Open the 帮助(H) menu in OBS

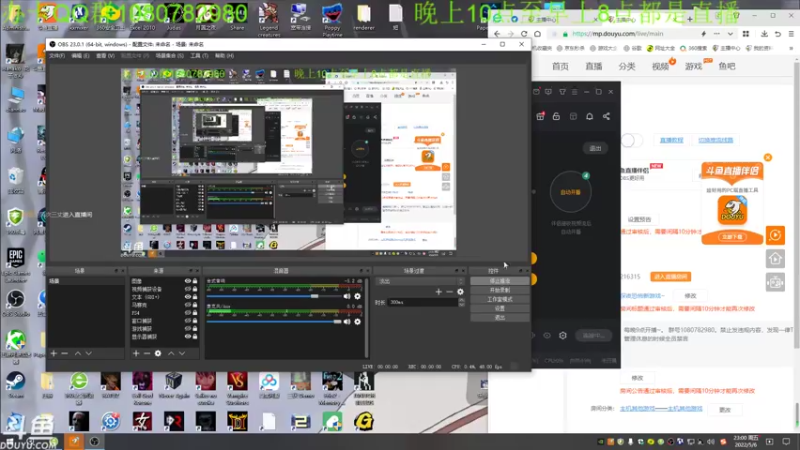point(224,56)
